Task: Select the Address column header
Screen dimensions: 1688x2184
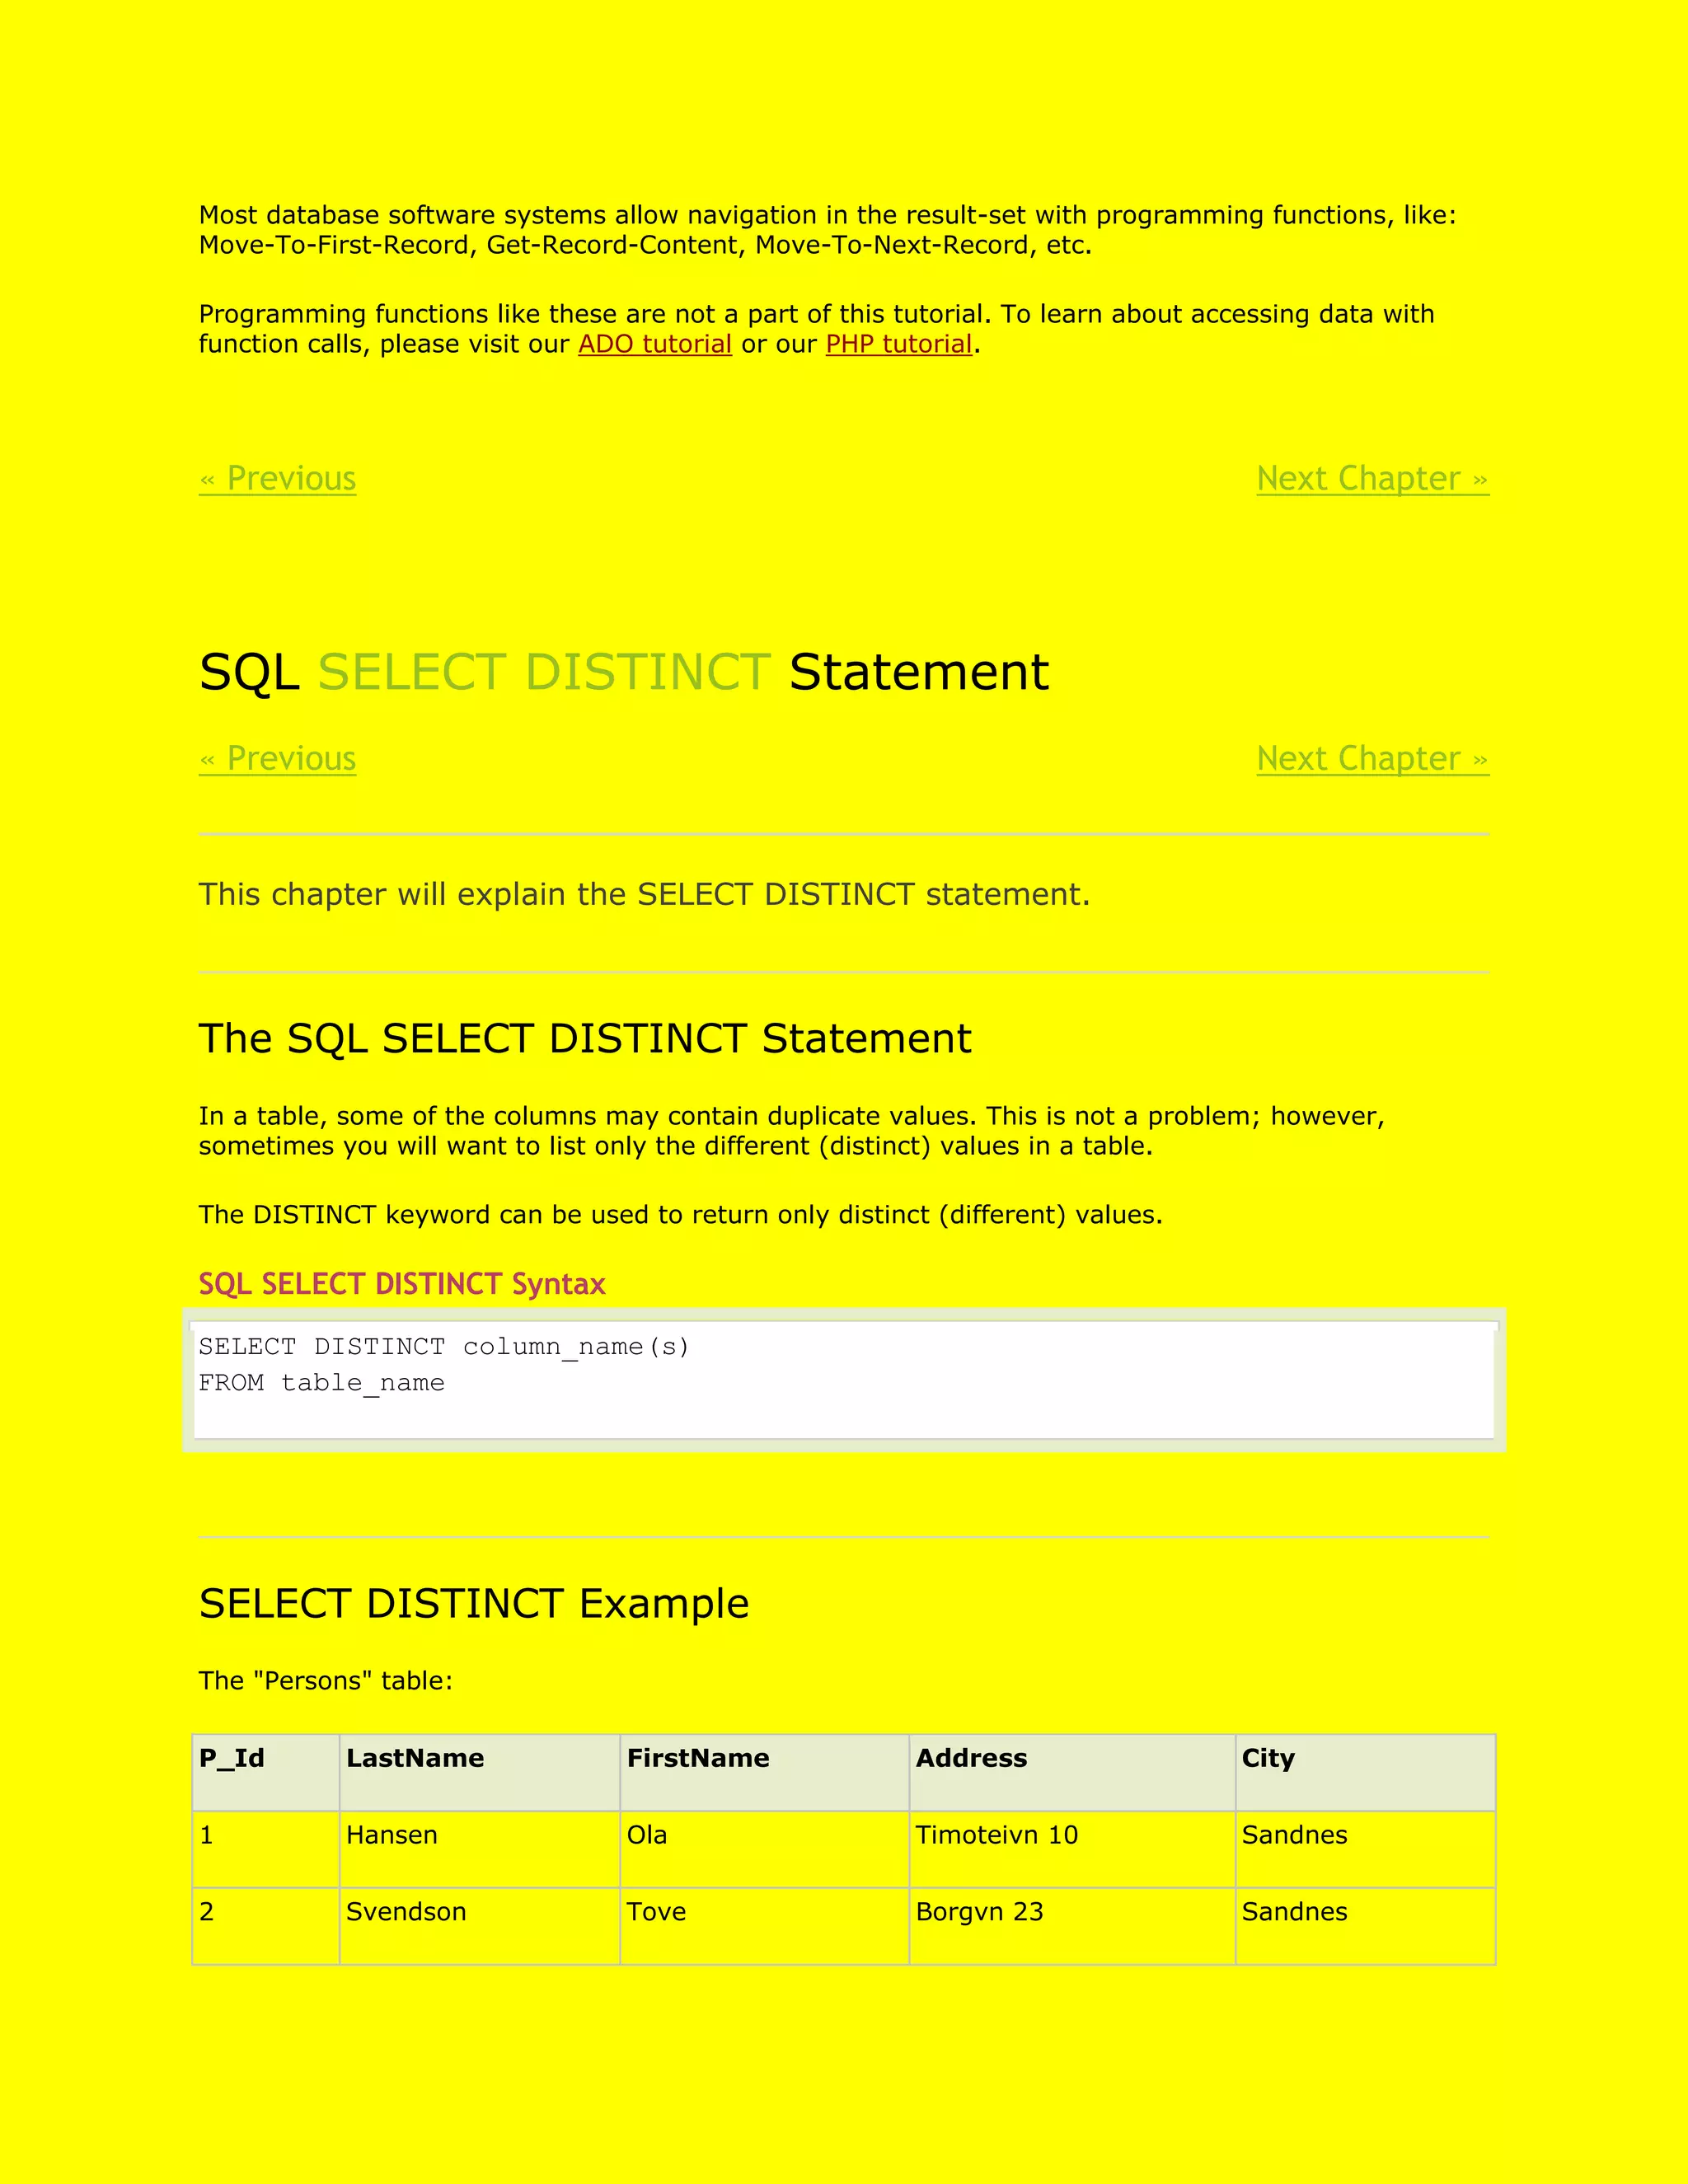Action: click(970, 1758)
